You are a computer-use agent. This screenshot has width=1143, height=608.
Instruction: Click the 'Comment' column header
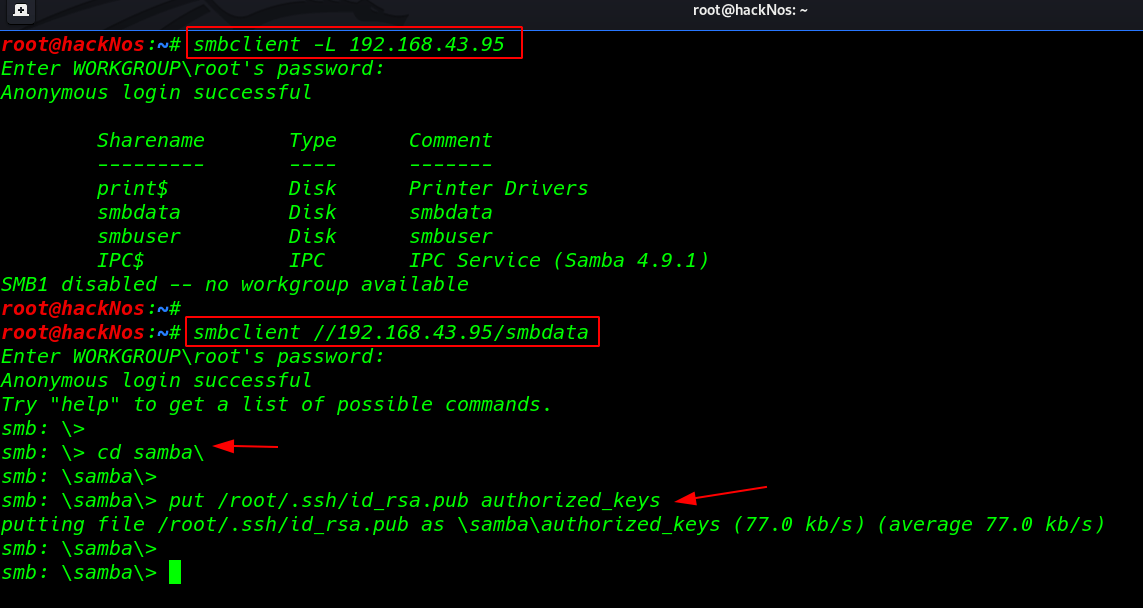[450, 140]
